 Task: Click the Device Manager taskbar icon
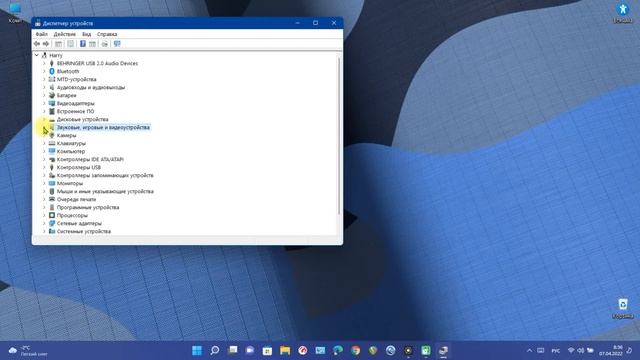point(443,350)
